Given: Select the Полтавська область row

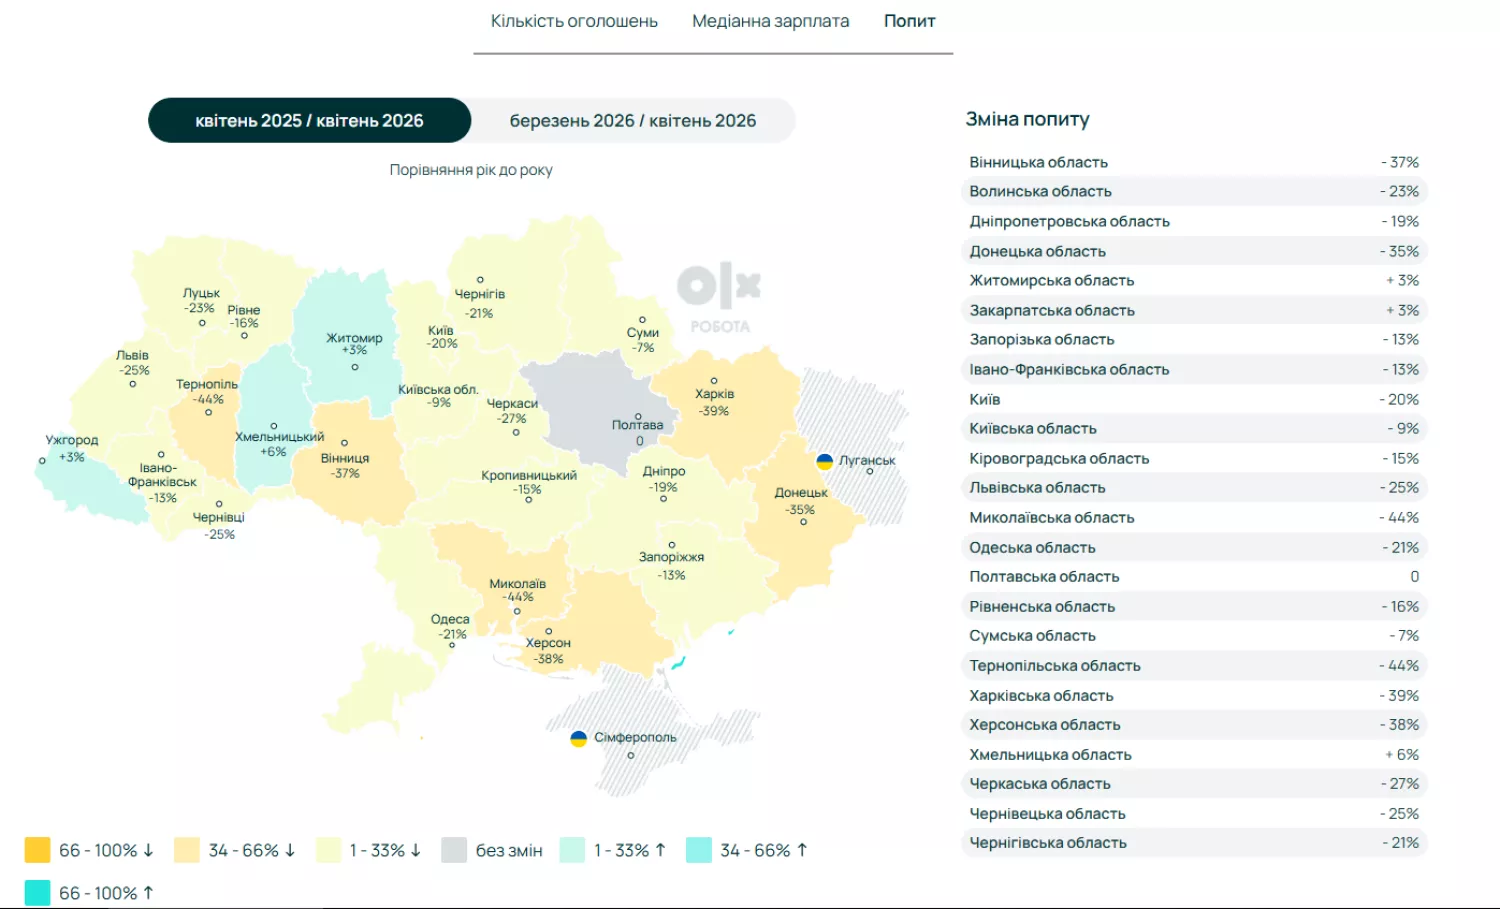Looking at the screenshot, I should (1194, 576).
